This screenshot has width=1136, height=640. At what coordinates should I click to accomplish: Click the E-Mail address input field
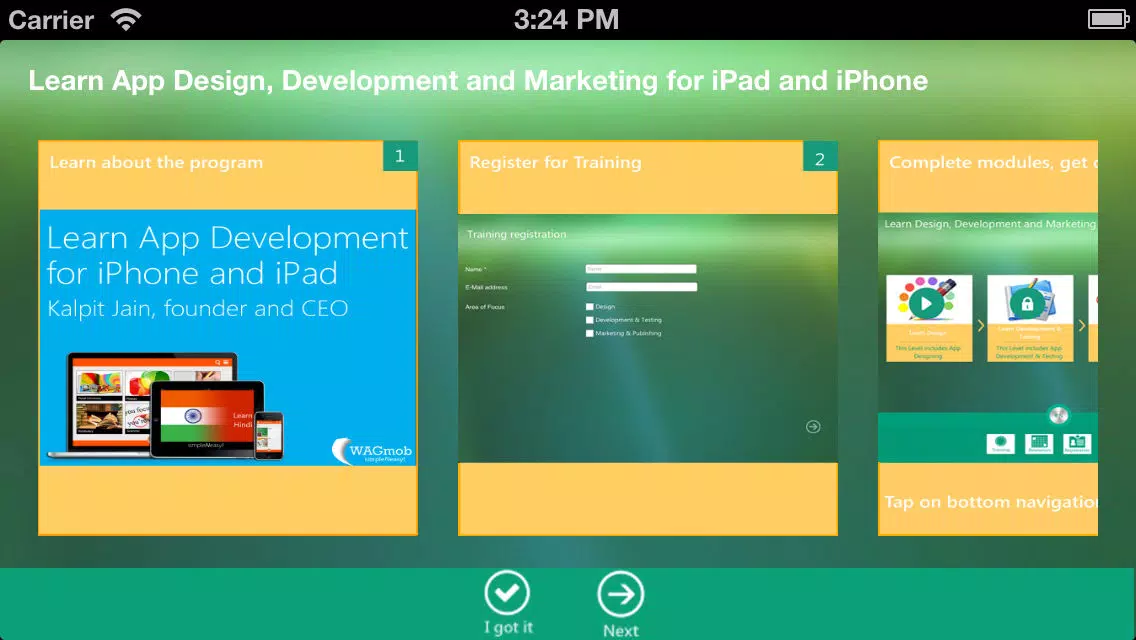(x=641, y=287)
